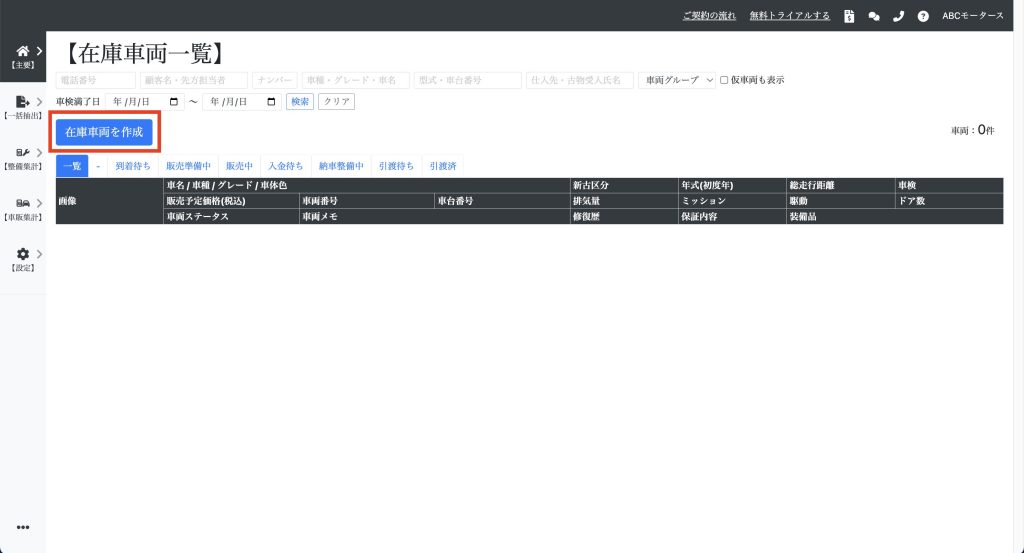Open the help question mark icon
1024x553 pixels.
click(923, 16)
